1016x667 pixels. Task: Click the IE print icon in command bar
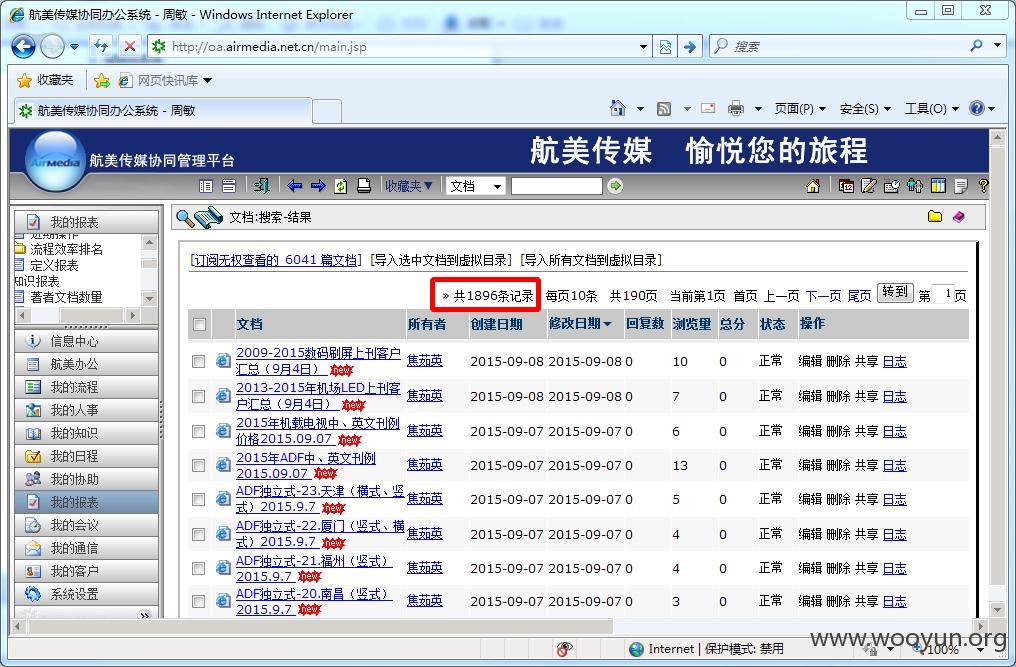[x=735, y=109]
